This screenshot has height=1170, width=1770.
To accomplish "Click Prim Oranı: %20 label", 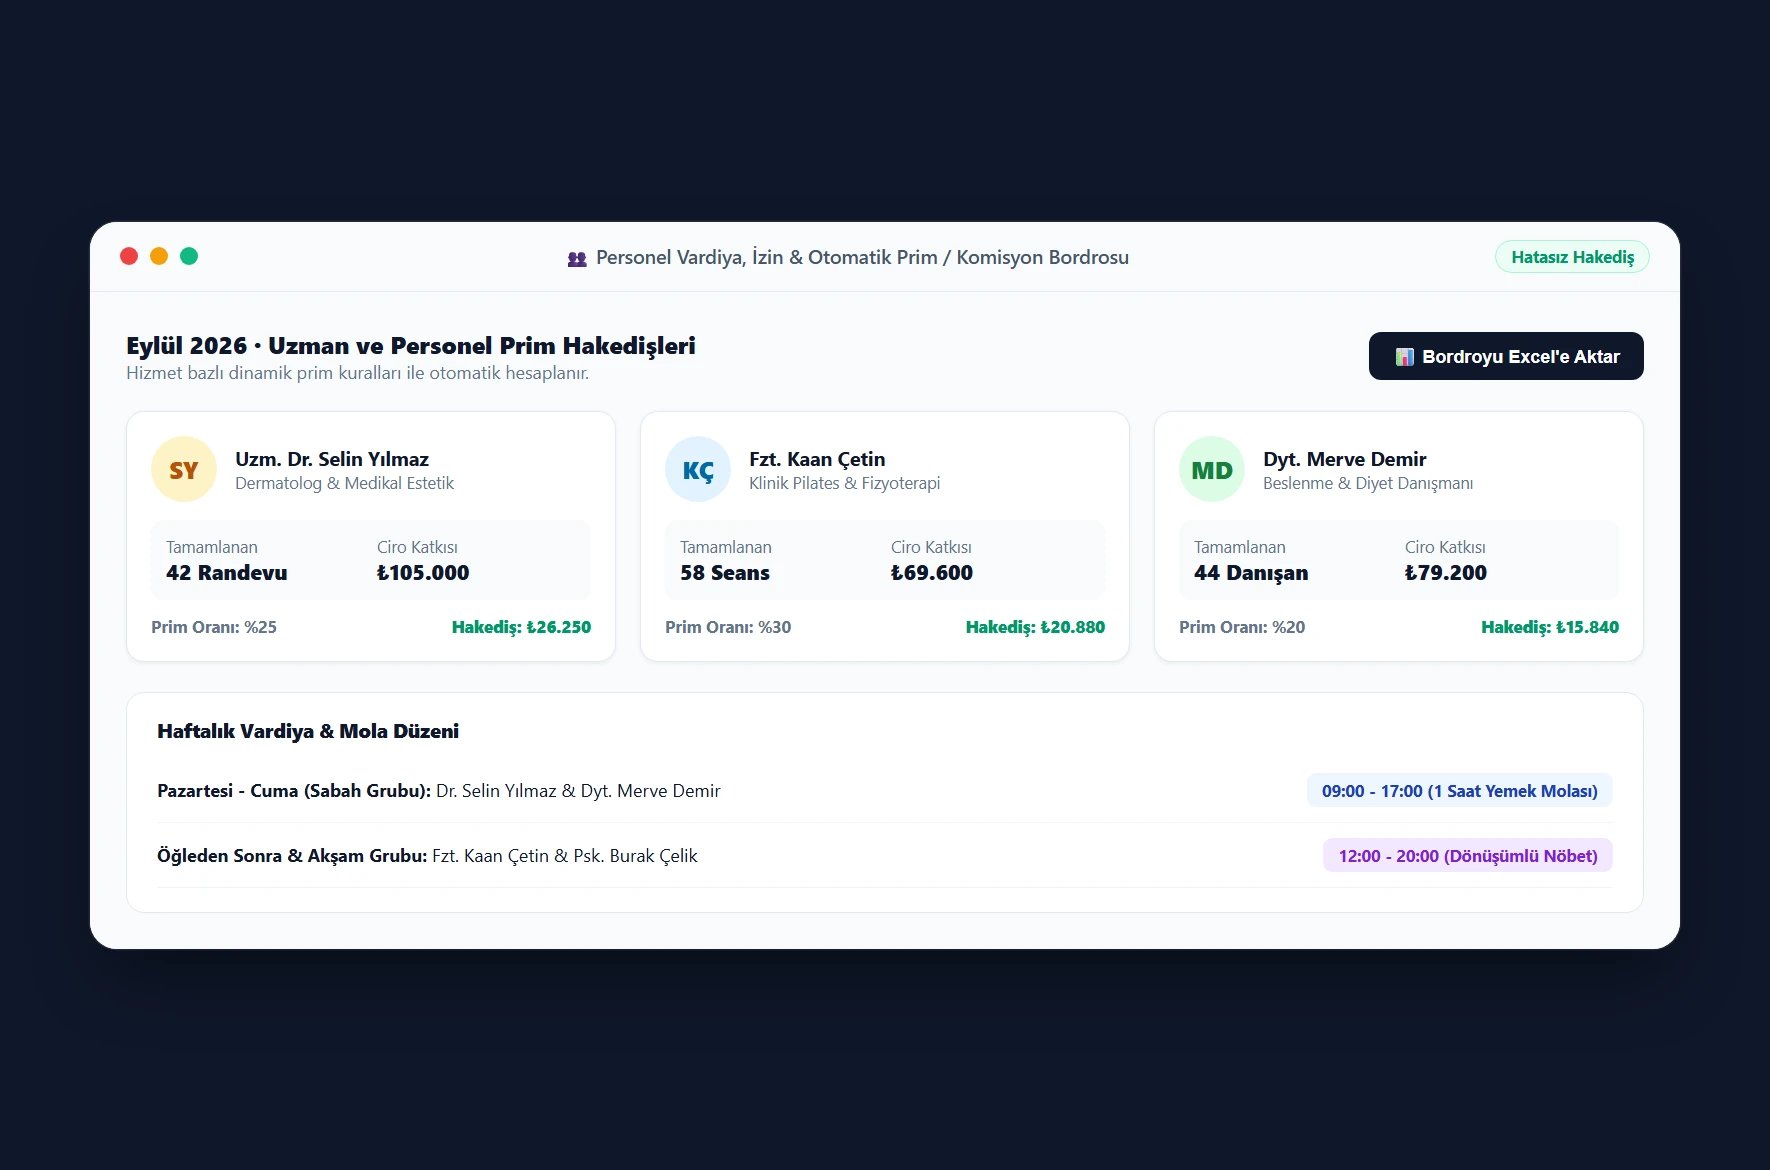I will pos(1242,627).
